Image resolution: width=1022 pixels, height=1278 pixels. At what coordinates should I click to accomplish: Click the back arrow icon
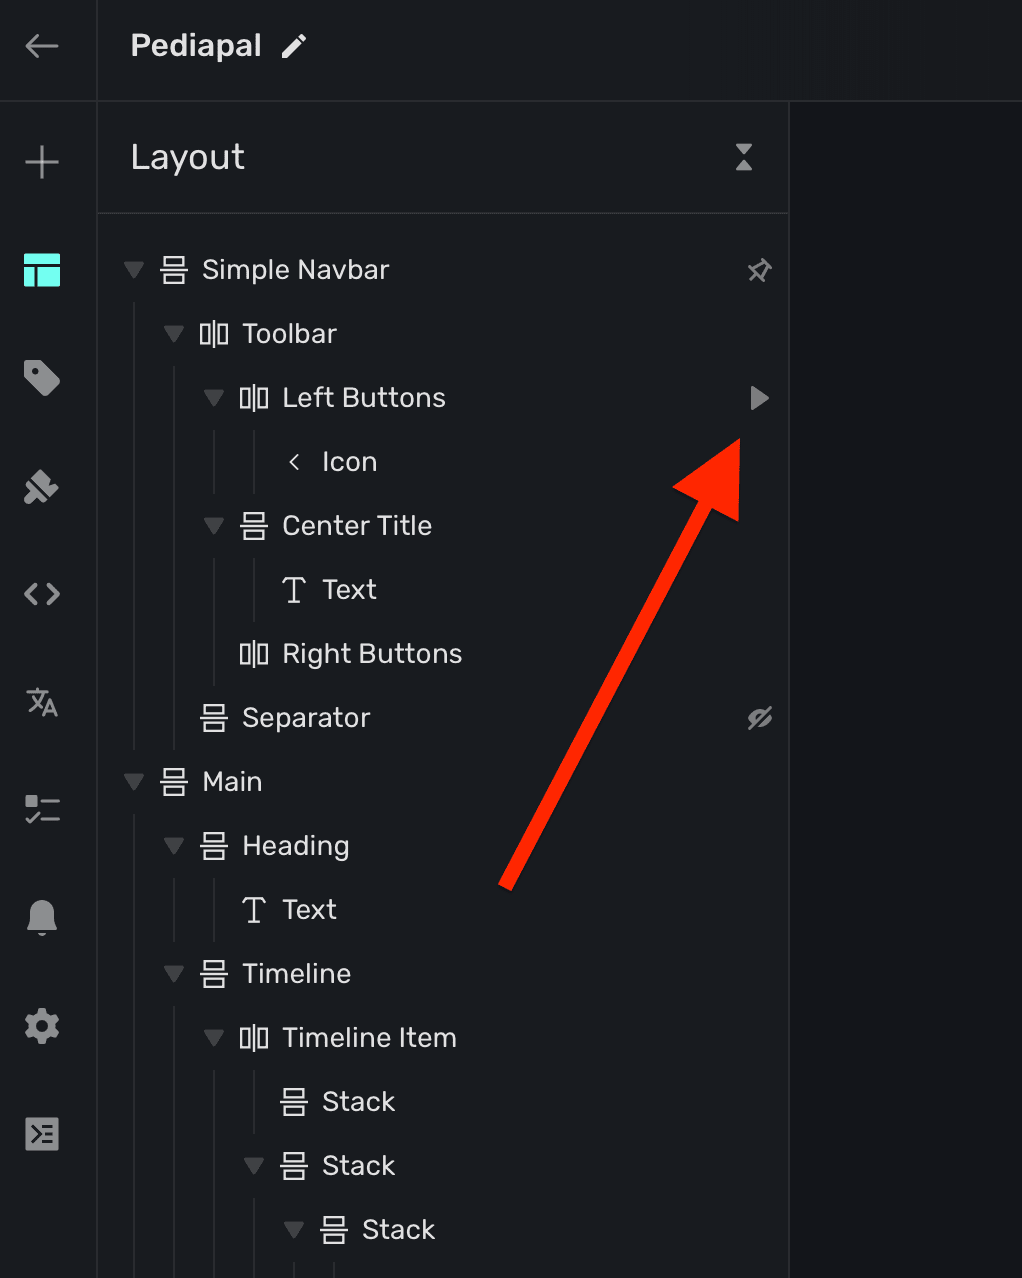pyautogui.click(x=42, y=46)
